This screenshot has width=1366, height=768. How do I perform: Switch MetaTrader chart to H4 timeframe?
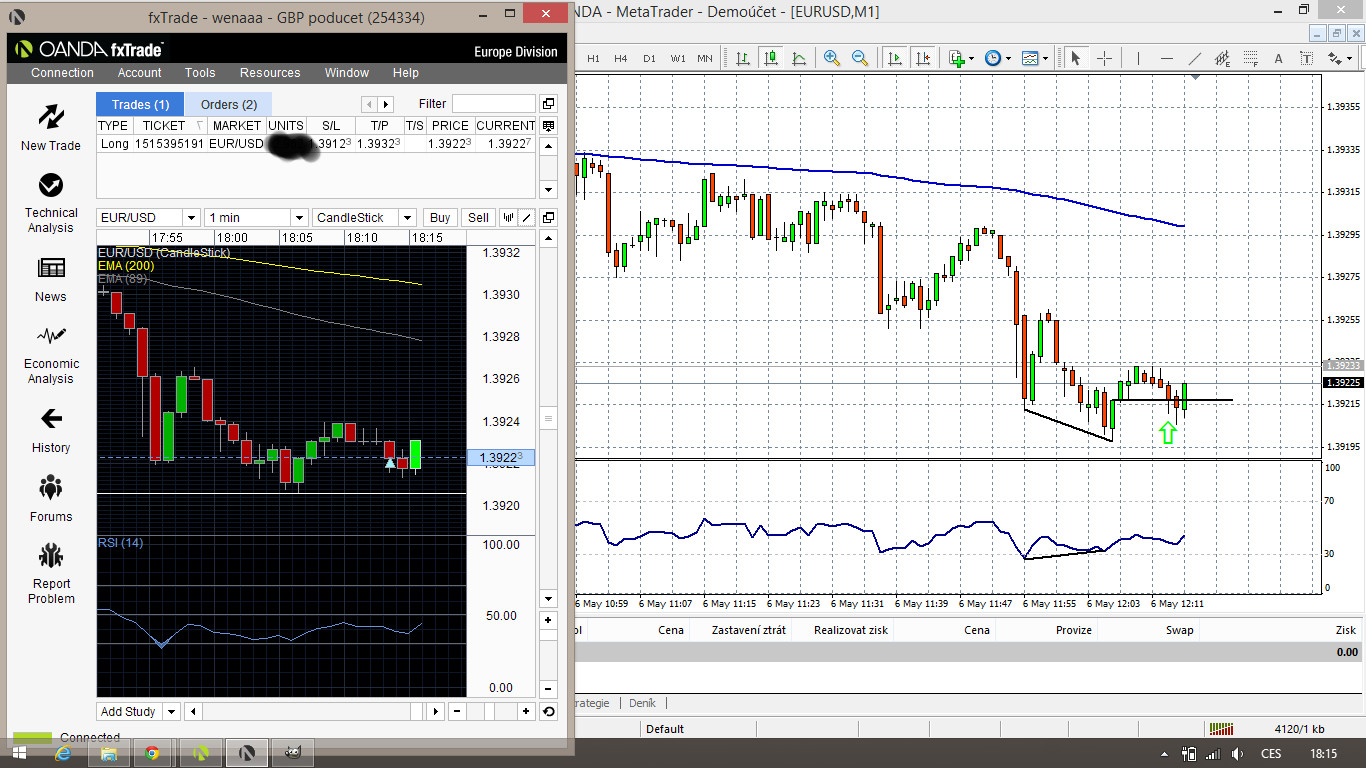click(621, 58)
